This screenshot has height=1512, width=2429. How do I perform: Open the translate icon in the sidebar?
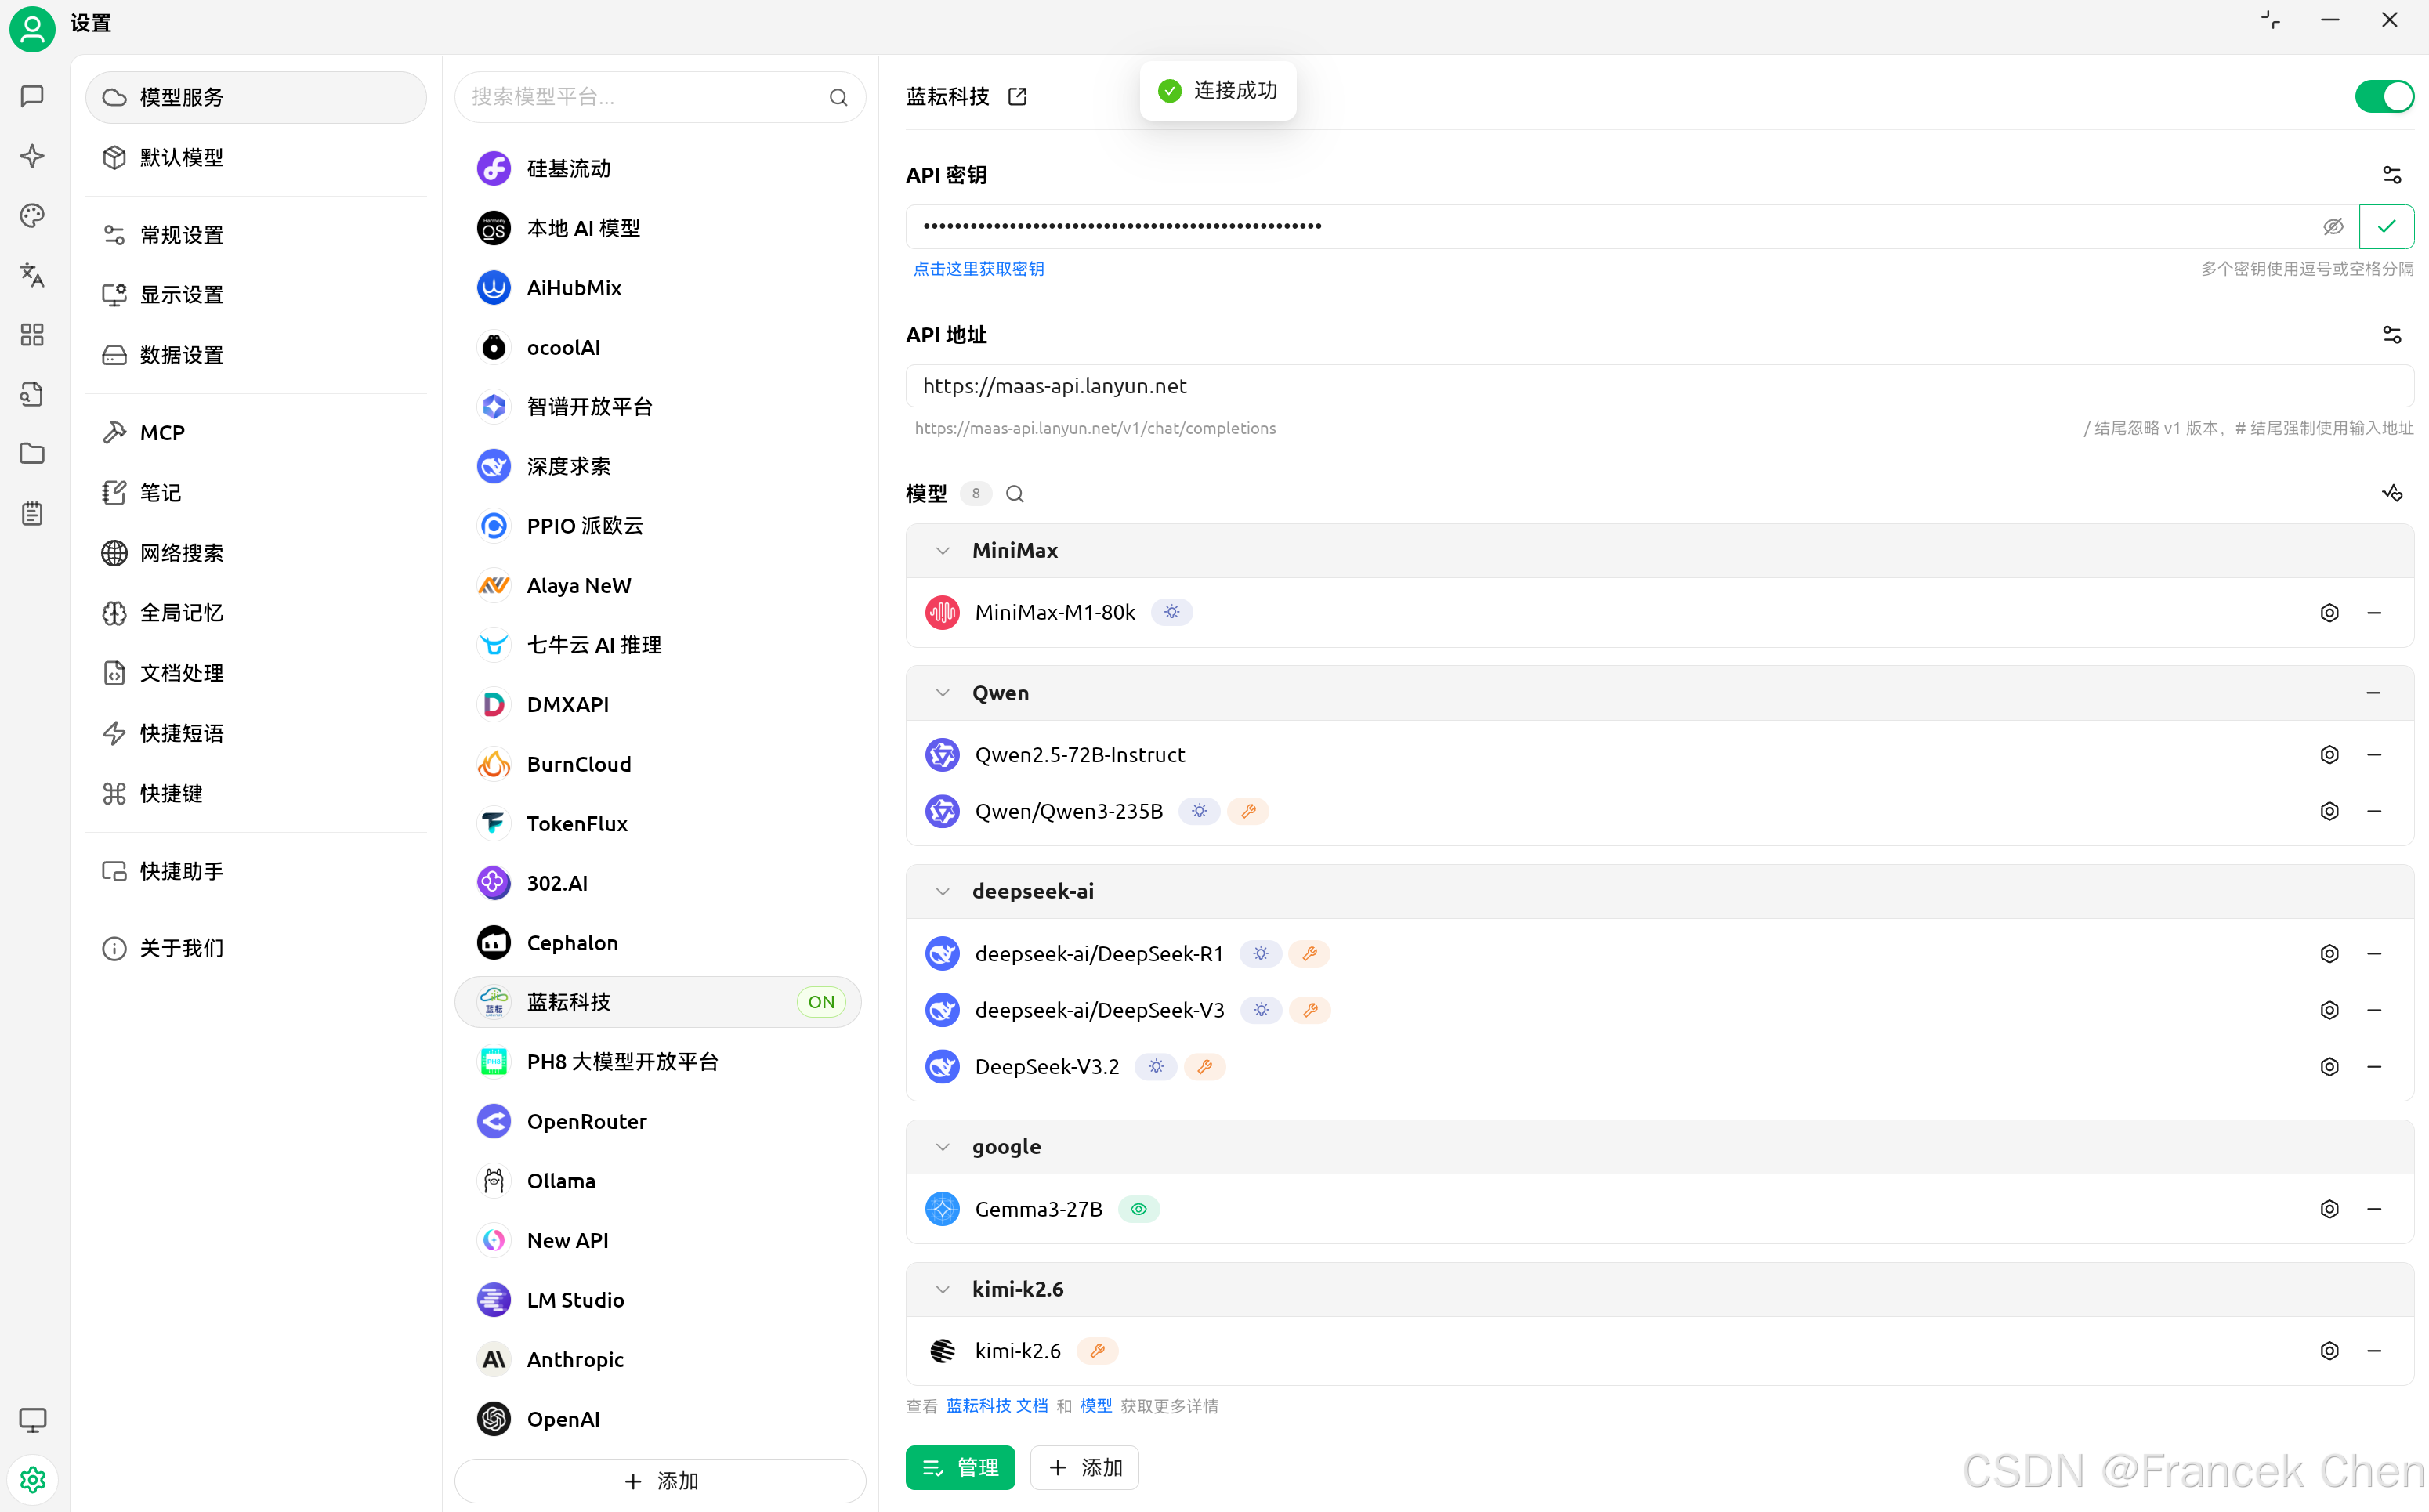32,275
